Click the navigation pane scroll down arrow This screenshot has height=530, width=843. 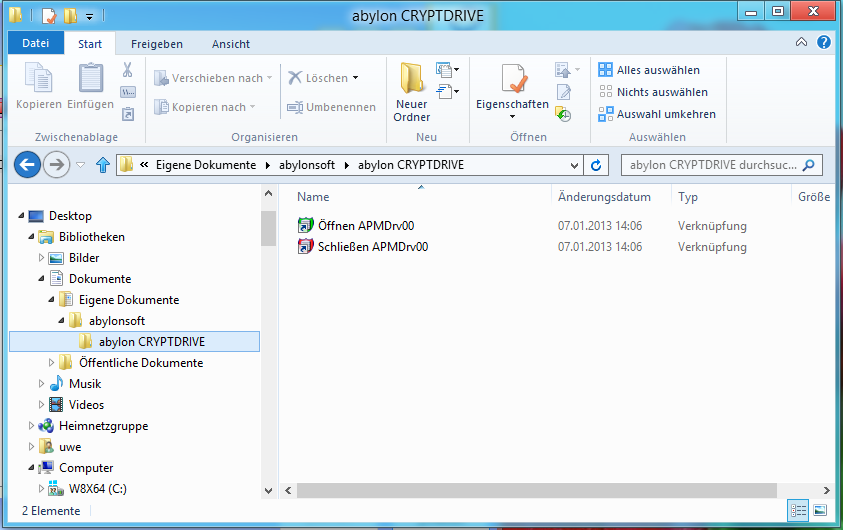(268, 490)
